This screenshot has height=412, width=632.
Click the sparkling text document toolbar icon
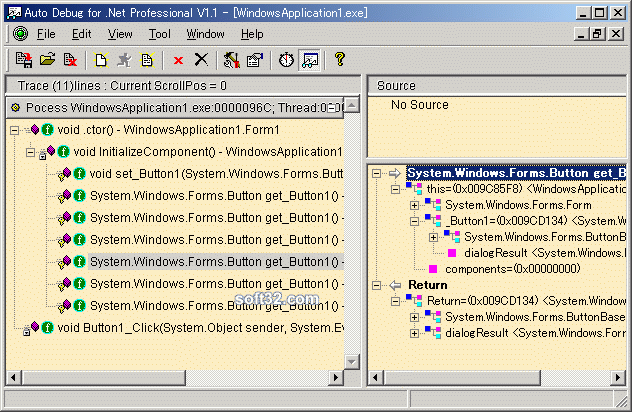click(x=147, y=60)
